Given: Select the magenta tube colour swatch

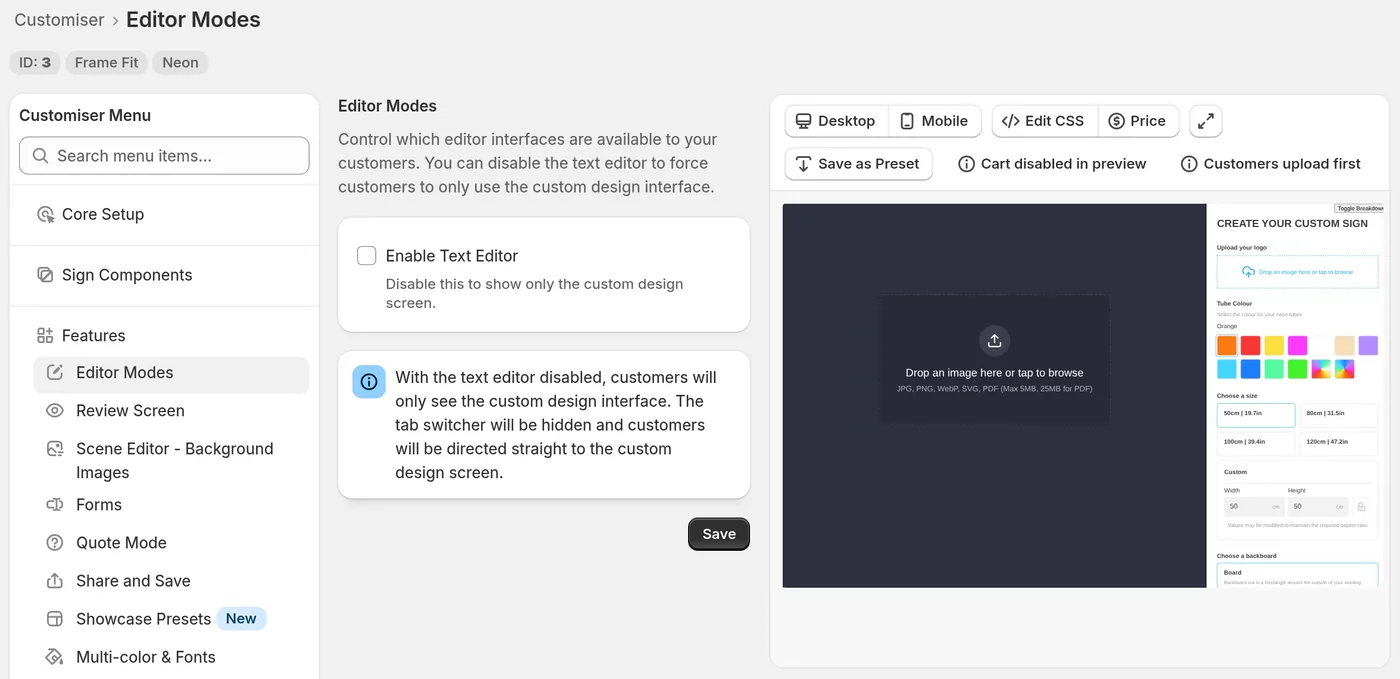Looking at the screenshot, I should [x=1297, y=345].
